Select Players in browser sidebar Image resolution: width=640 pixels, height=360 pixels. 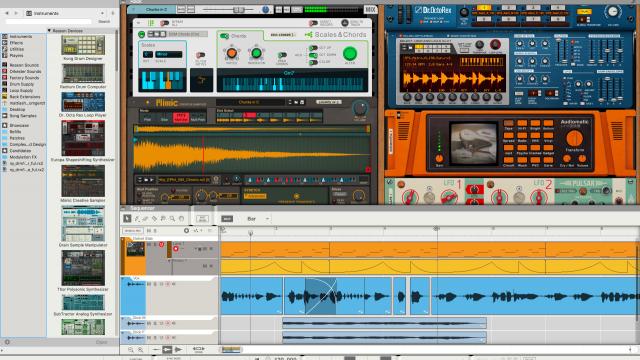pyautogui.click(x=16, y=56)
